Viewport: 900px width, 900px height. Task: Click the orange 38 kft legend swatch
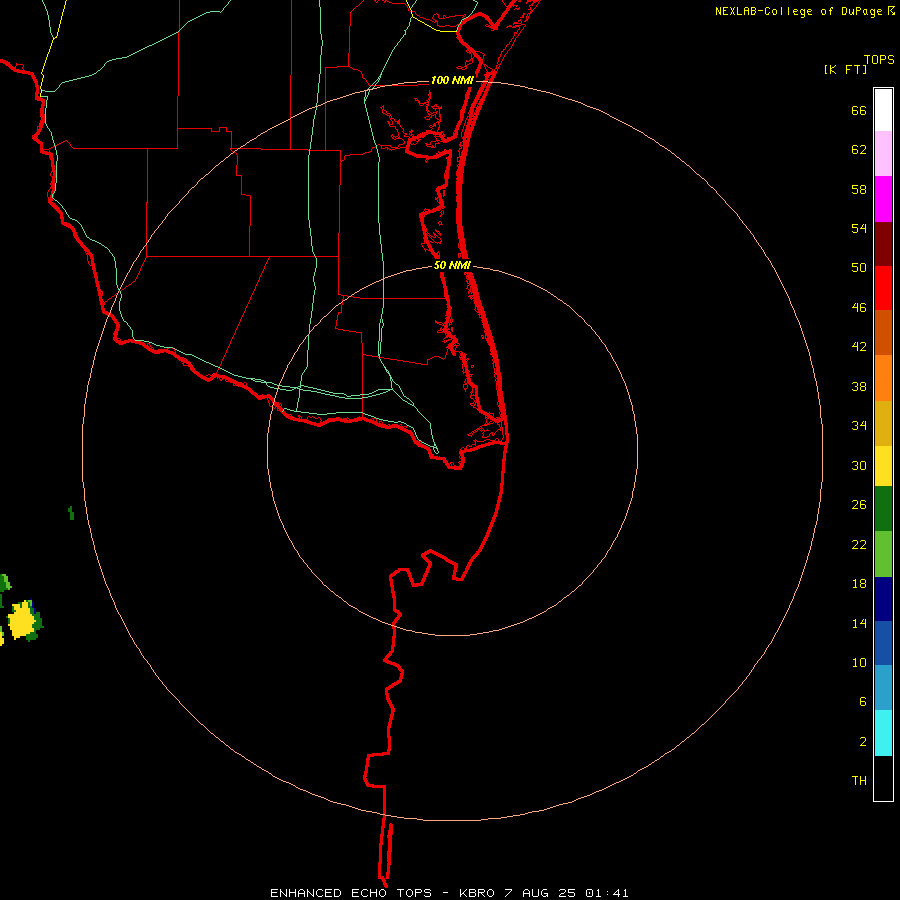[x=883, y=378]
